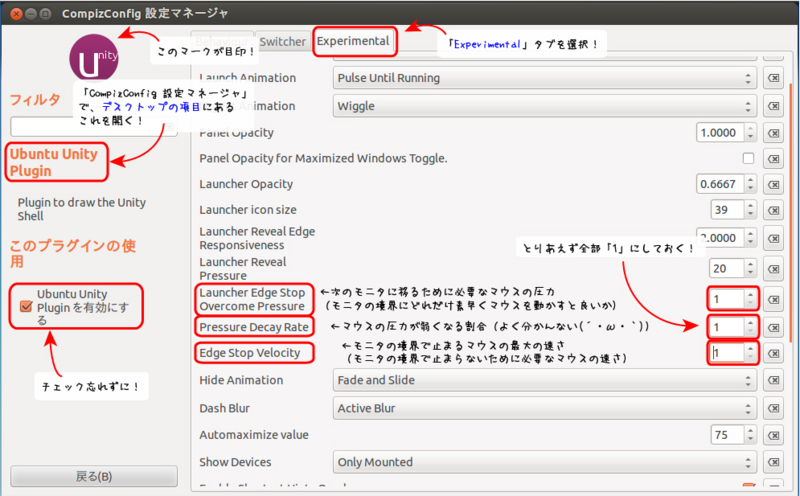The height and width of the screenshot is (496, 800).
Task: Reset Pressure Decay Rate to default
Action: (773, 328)
